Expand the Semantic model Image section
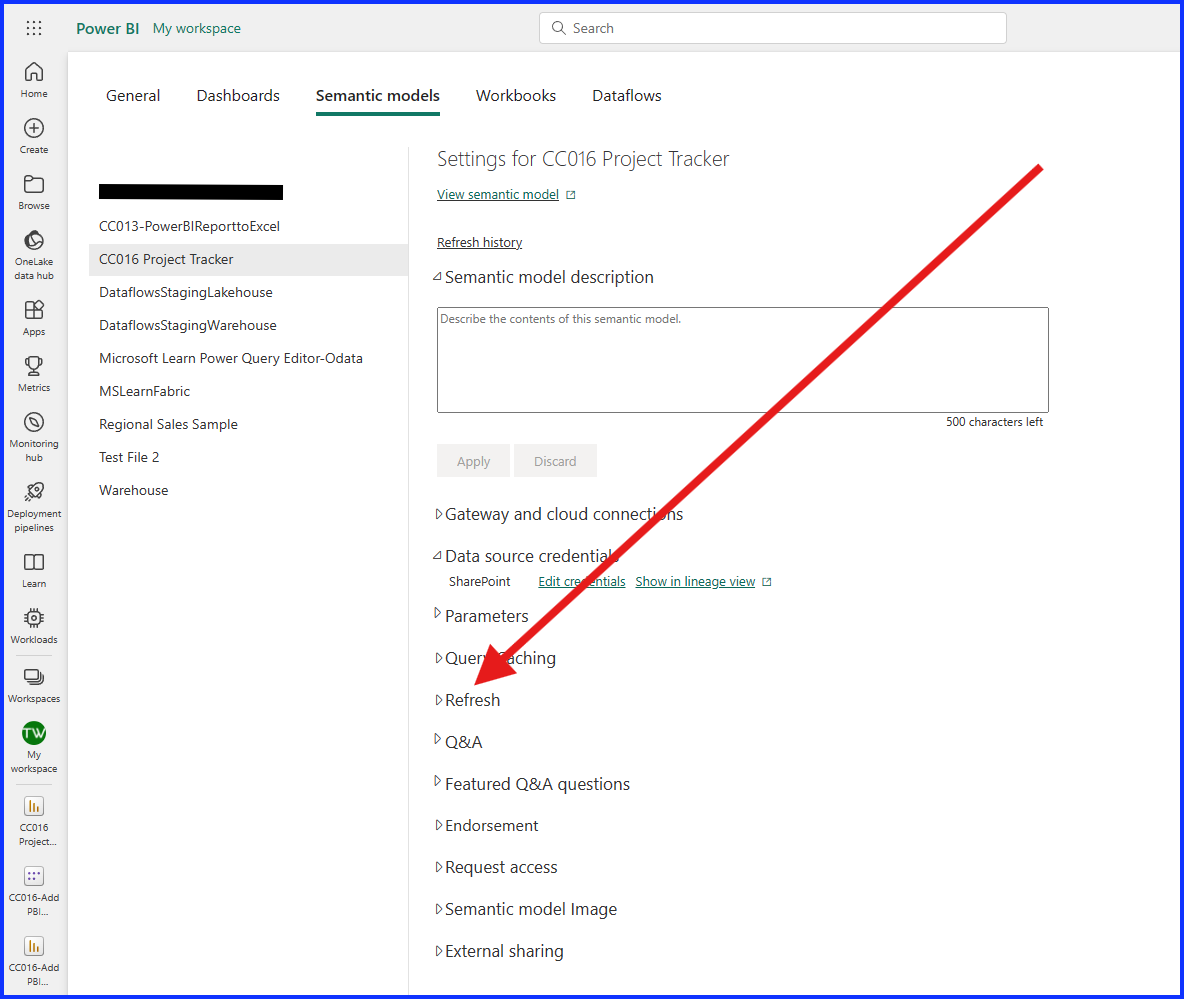Viewport: 1184px width, 999px height. point(439,909)
